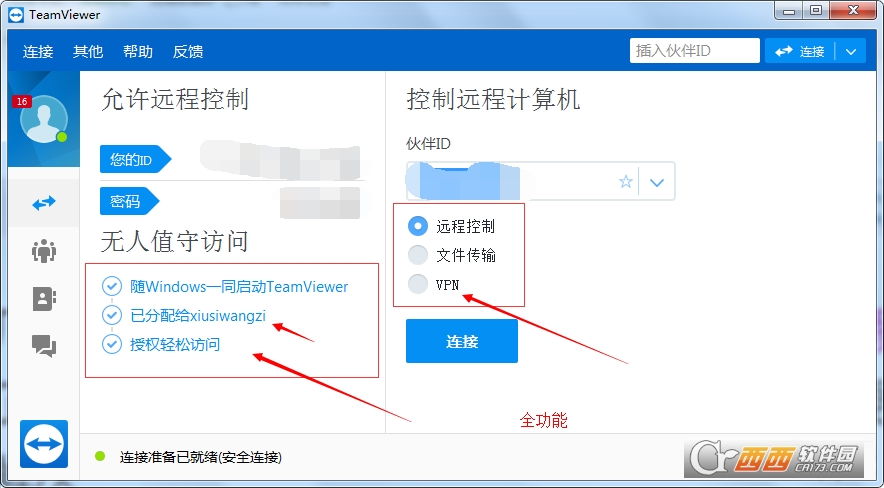Toggle checkmark beside 授权轻松访问
This screenshot has width=884, height=488.
click(112, 344)
